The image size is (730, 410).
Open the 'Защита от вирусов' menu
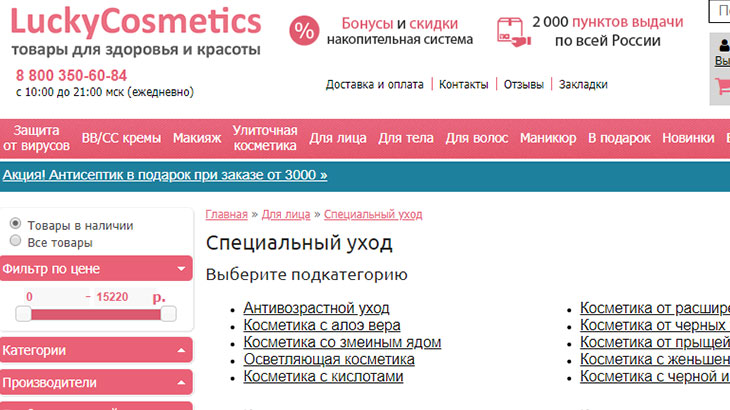click(36, 138)
